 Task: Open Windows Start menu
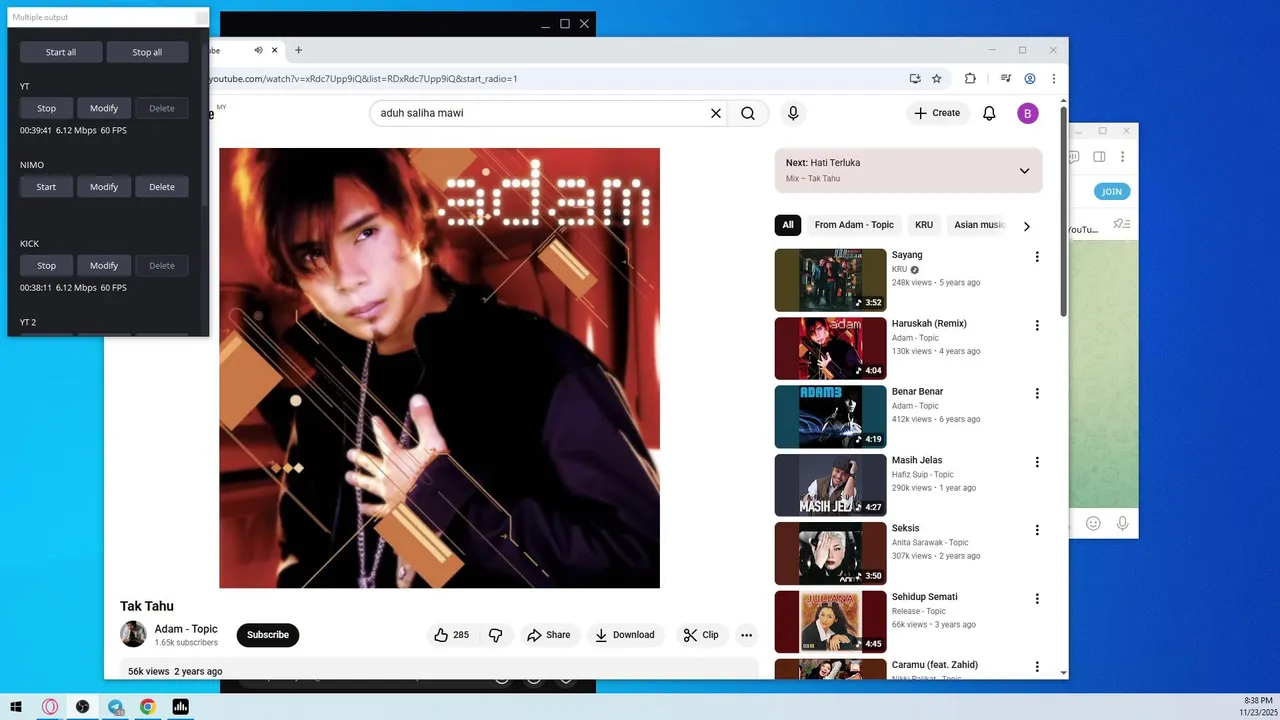click(16, 707)
